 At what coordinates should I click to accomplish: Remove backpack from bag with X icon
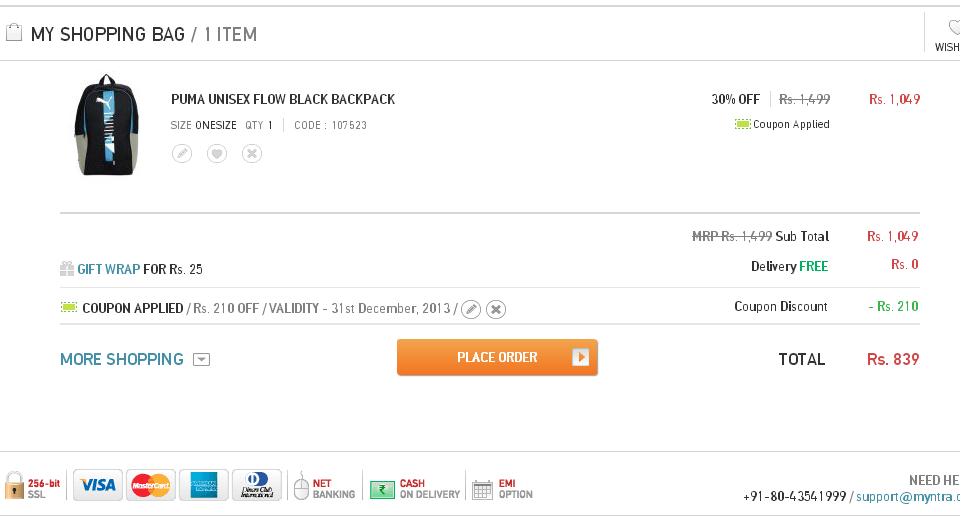(252, 153)
